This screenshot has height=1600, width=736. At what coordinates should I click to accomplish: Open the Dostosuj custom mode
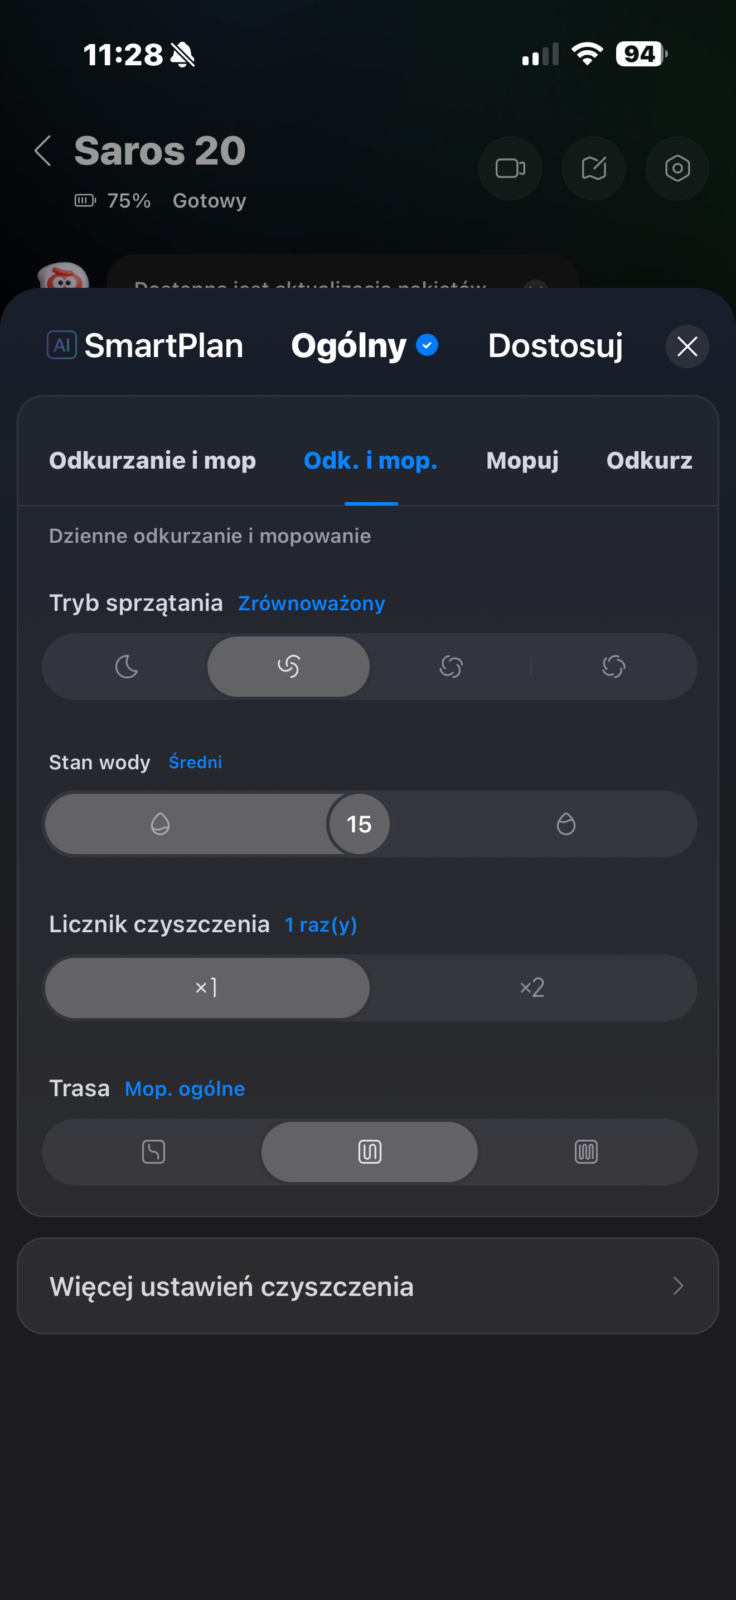(x=555, y=346)
